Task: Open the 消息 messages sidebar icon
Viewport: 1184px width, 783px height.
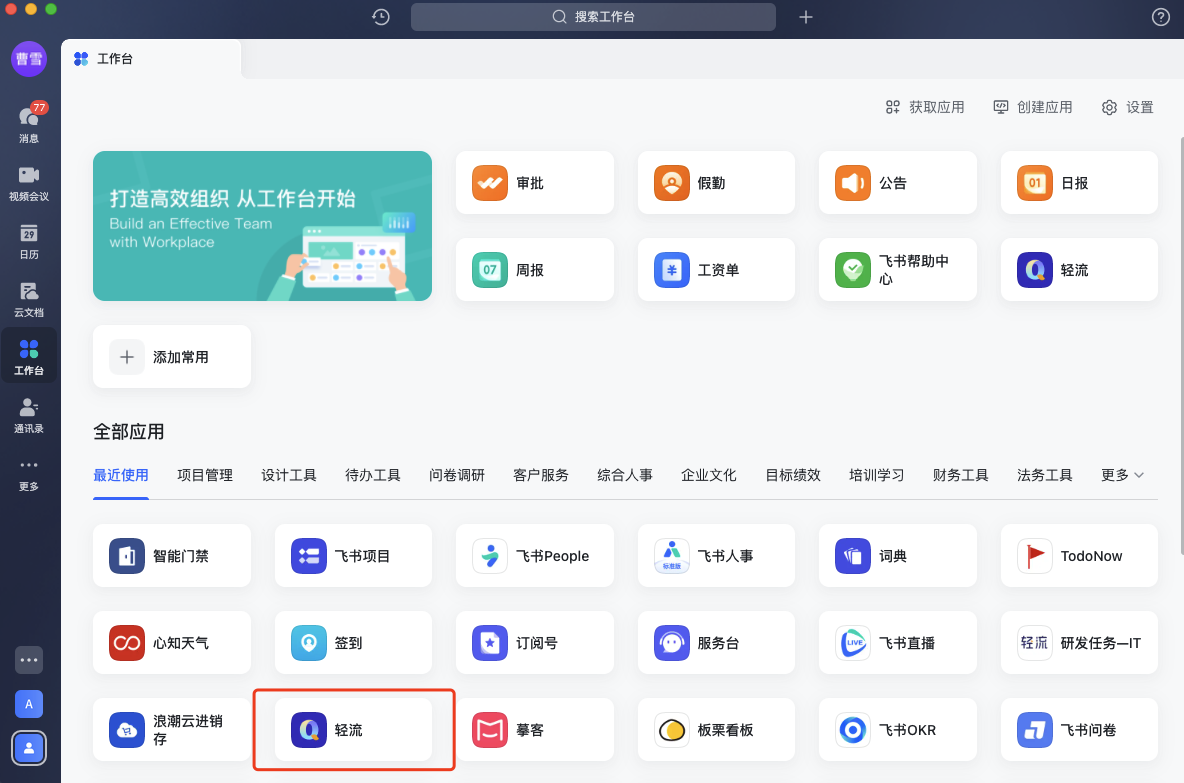Action: coord(29,124)
